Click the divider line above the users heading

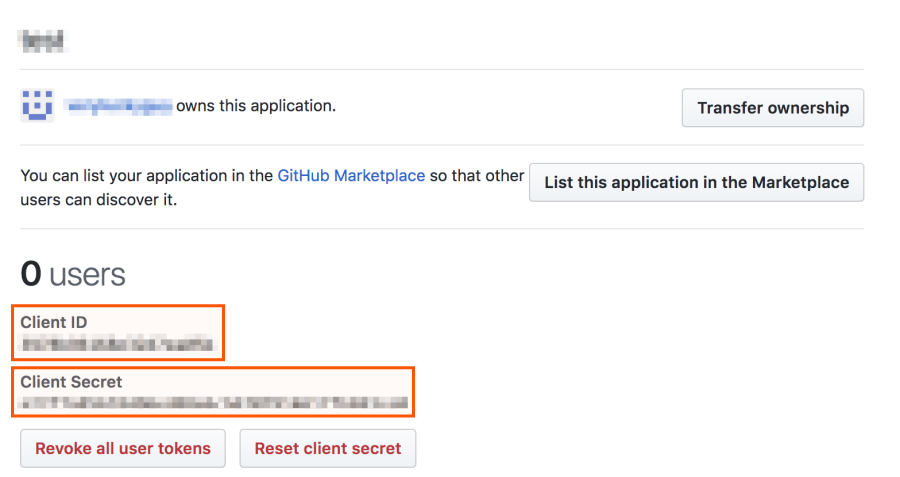point(441,229)
